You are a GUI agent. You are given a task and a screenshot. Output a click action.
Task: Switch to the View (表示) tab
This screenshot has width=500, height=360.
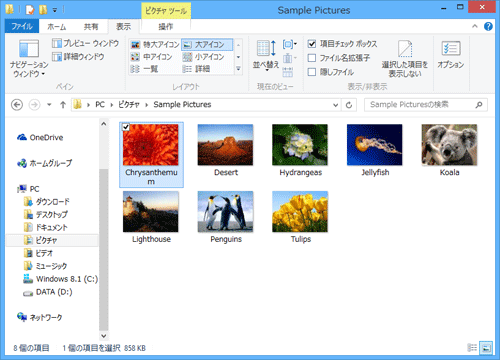123,27
